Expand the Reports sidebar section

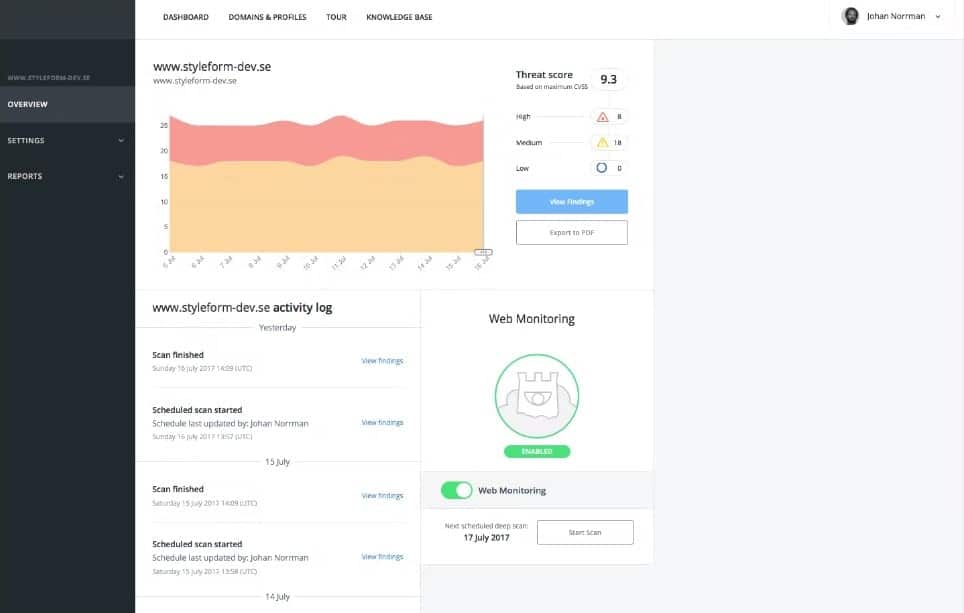pos(67,176)
